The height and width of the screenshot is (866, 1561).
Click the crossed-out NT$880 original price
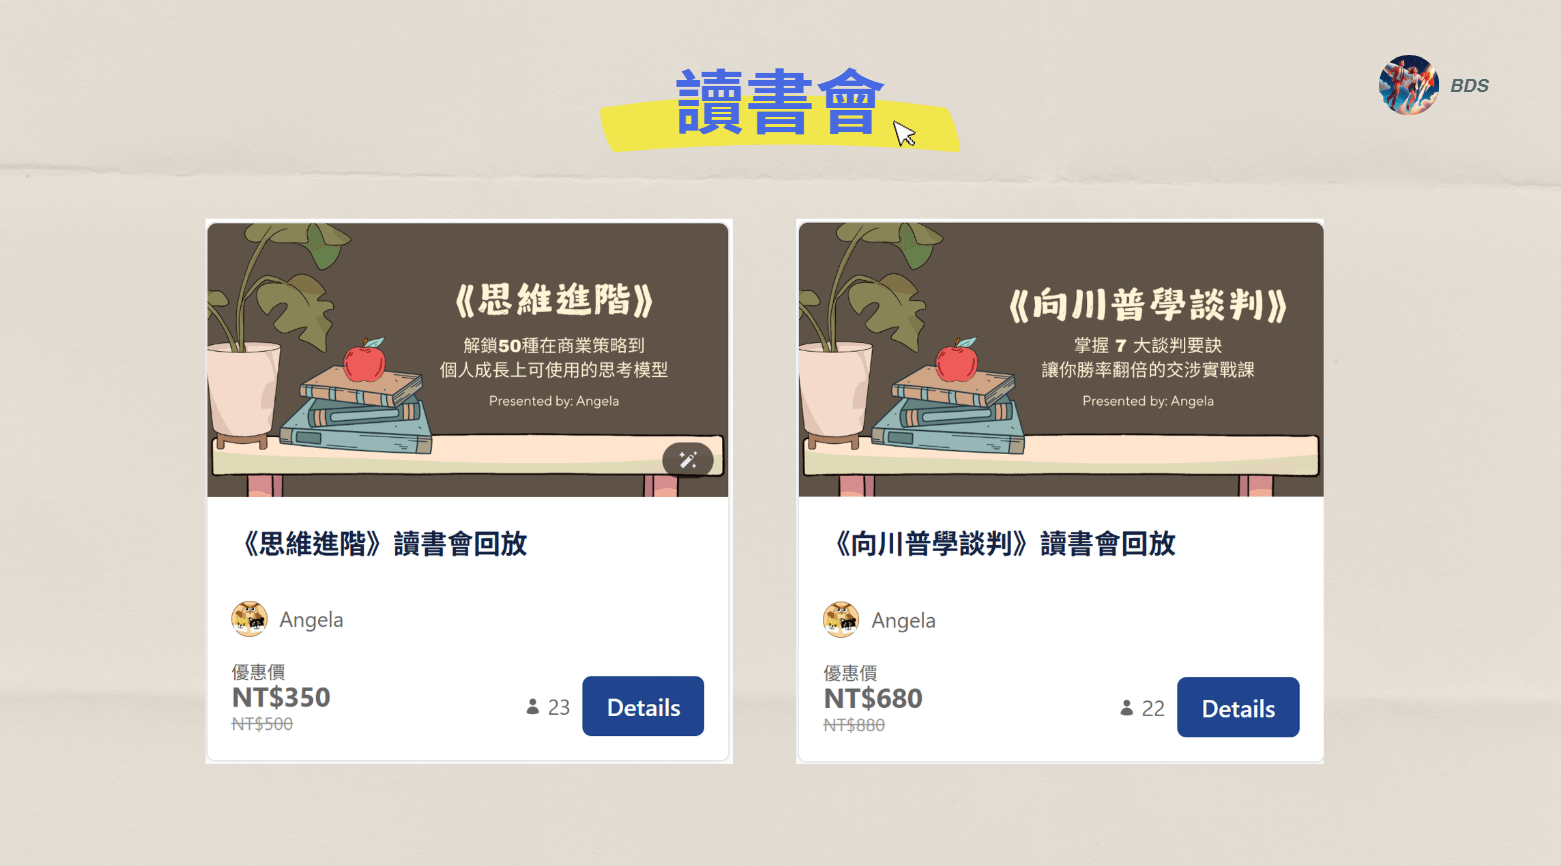pos(854,725)
